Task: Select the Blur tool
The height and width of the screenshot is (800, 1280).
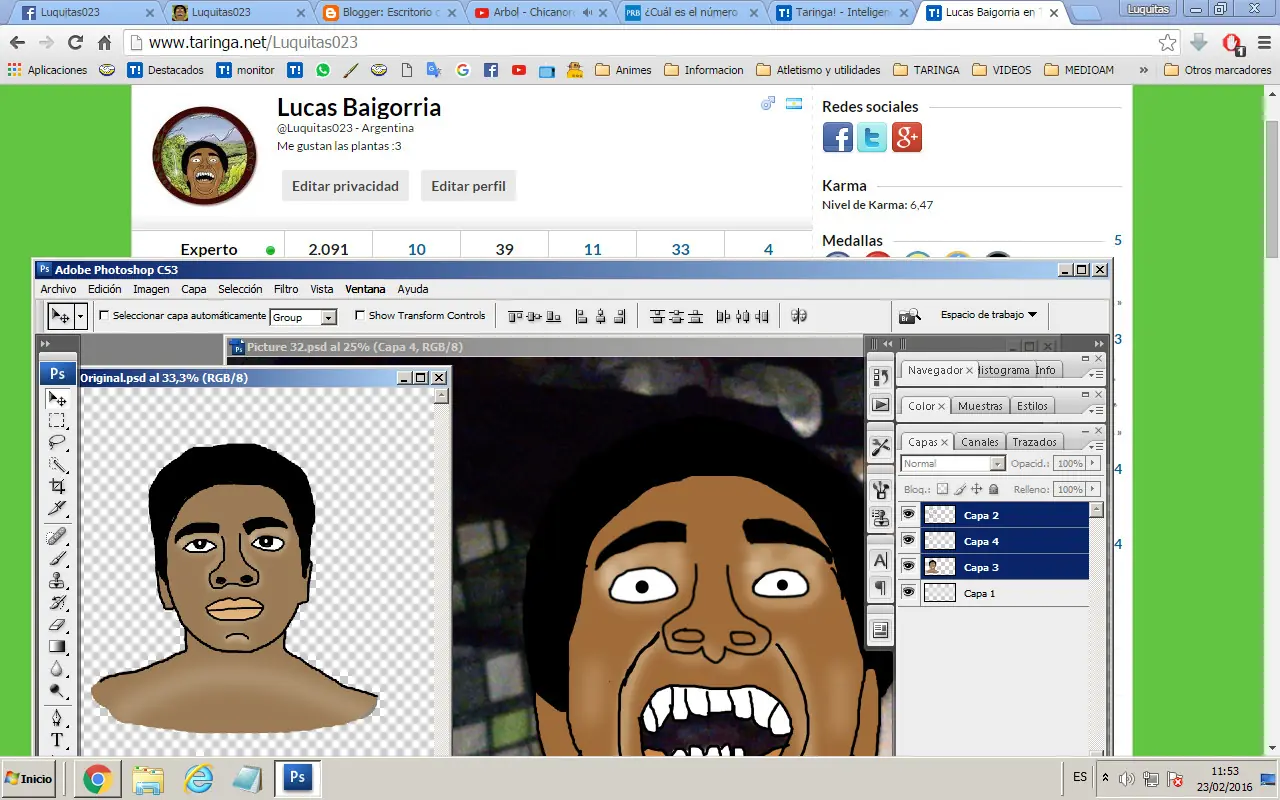Action: (57, 668)
